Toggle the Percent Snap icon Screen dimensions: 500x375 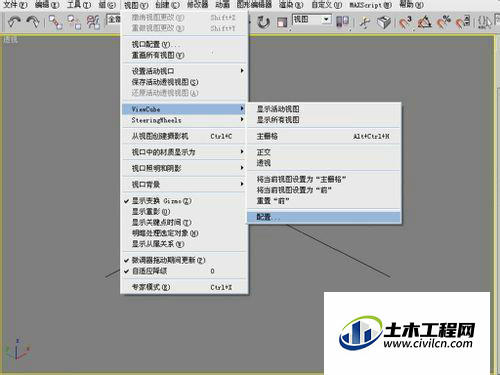(x=444, y=22)
